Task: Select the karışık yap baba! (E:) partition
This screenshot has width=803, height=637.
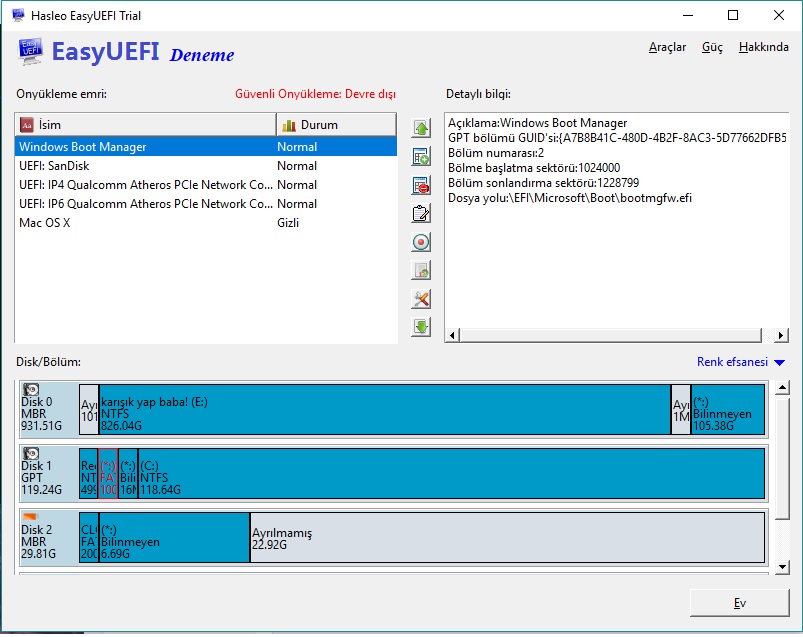Action: click(384, 409)
